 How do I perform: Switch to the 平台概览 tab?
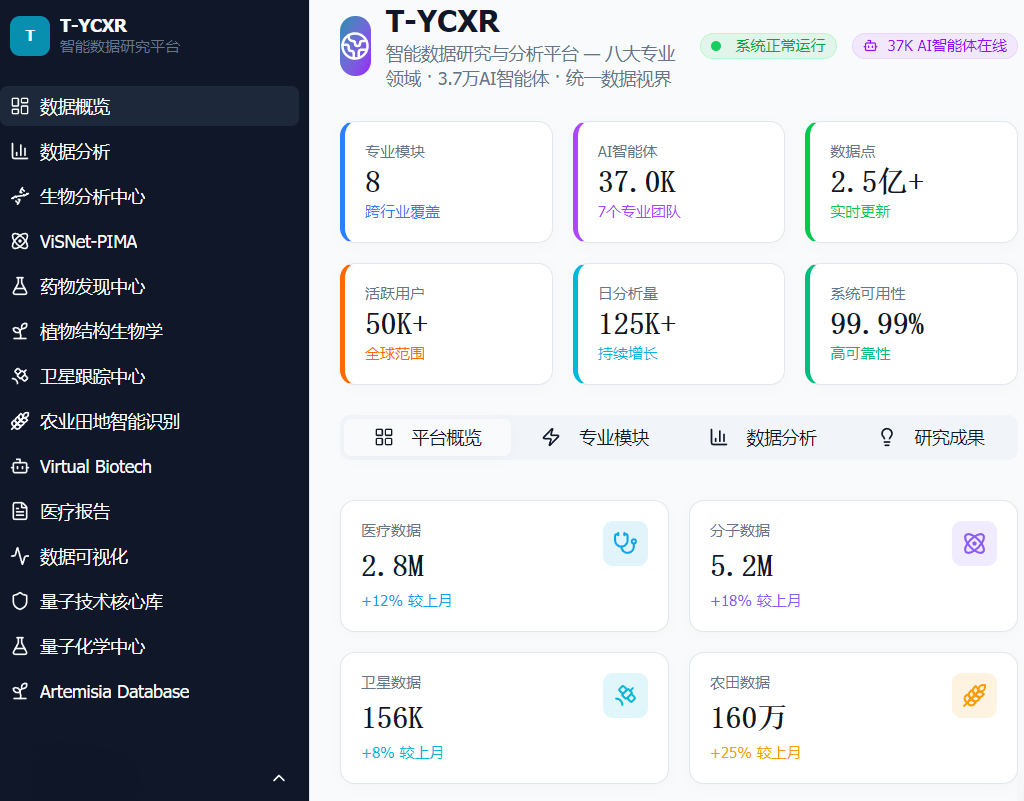pyautogui.click(x=428, y=437)
